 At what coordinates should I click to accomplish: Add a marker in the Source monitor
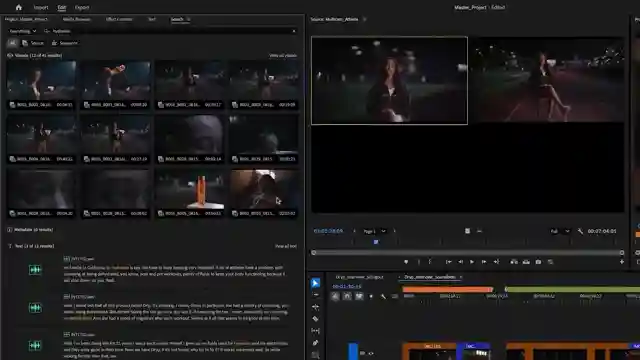(x=406, y=262)
